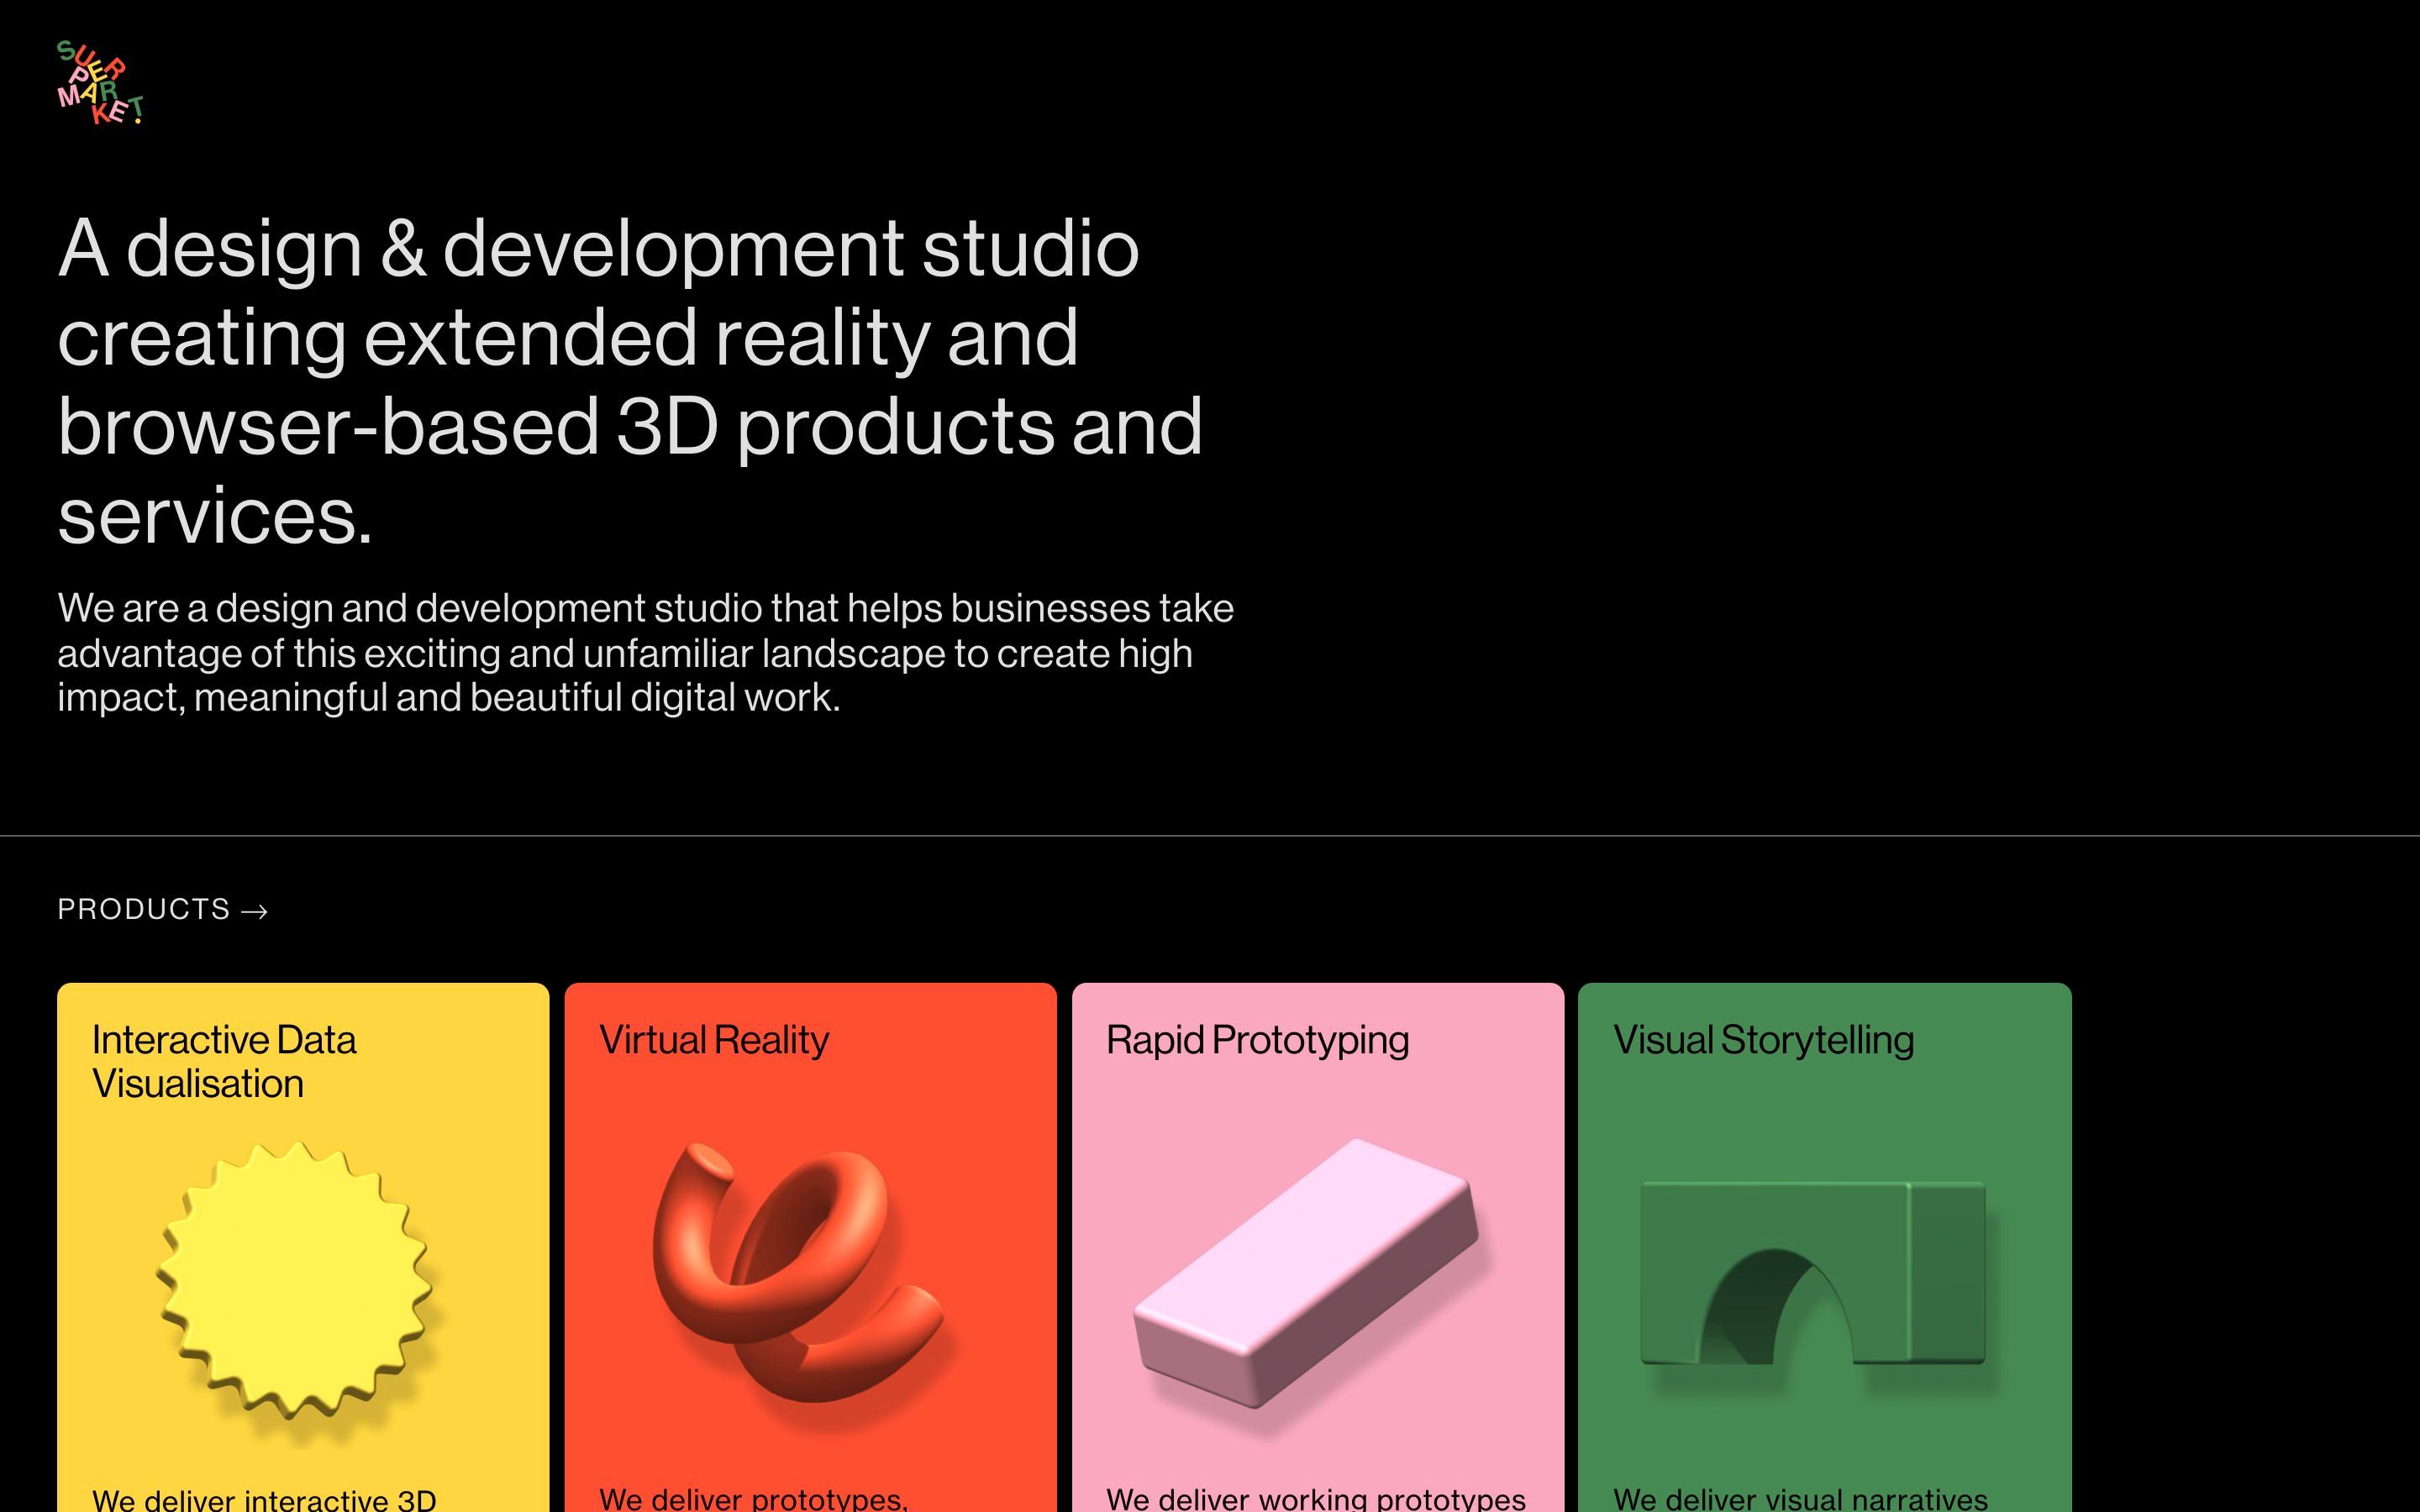Open the Visual Storytelling card heading
This screenshot has height=1512, width=2420.
pyautogui.click(x=1763, y=1040)
